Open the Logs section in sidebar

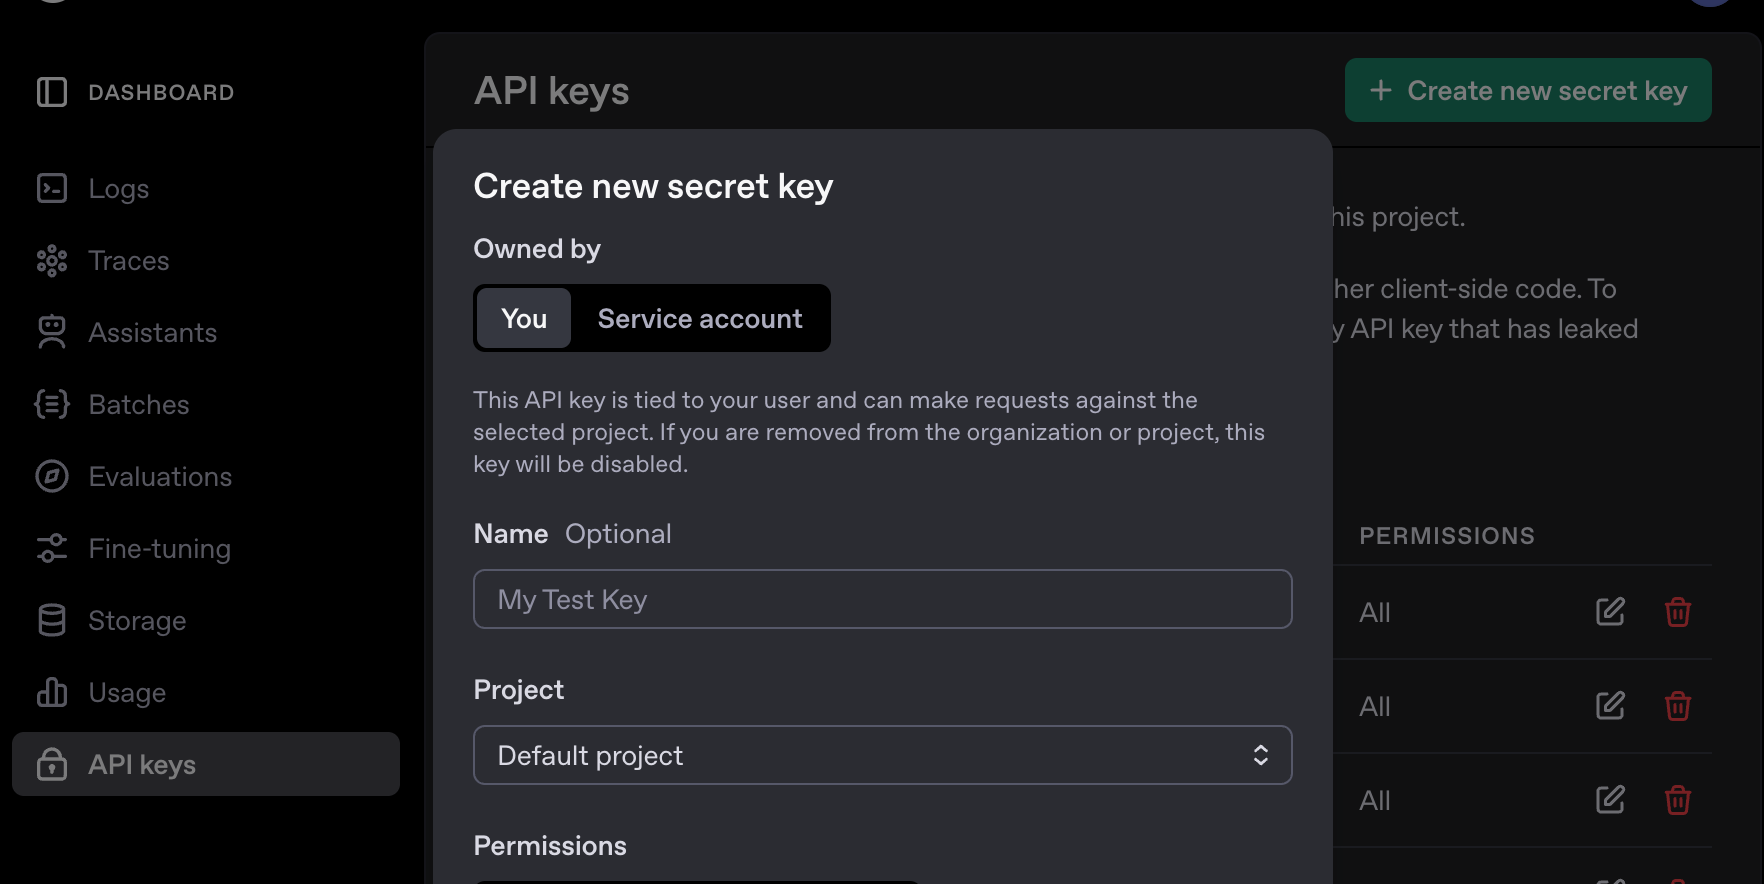(117, 188)
